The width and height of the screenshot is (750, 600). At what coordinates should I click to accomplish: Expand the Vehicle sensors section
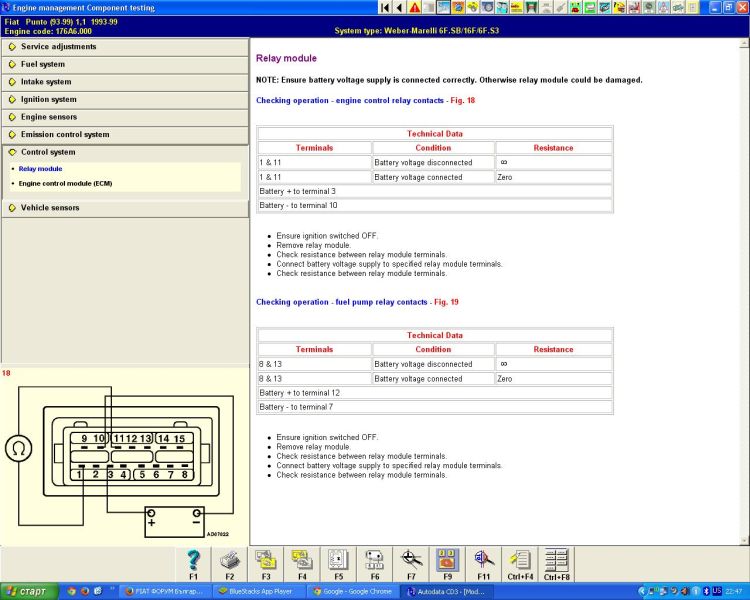click(50, 208)
